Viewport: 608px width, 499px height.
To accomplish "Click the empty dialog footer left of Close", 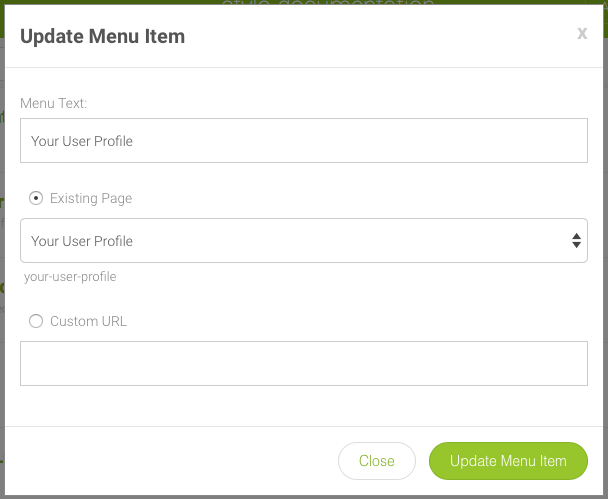I will pos(170,461).
